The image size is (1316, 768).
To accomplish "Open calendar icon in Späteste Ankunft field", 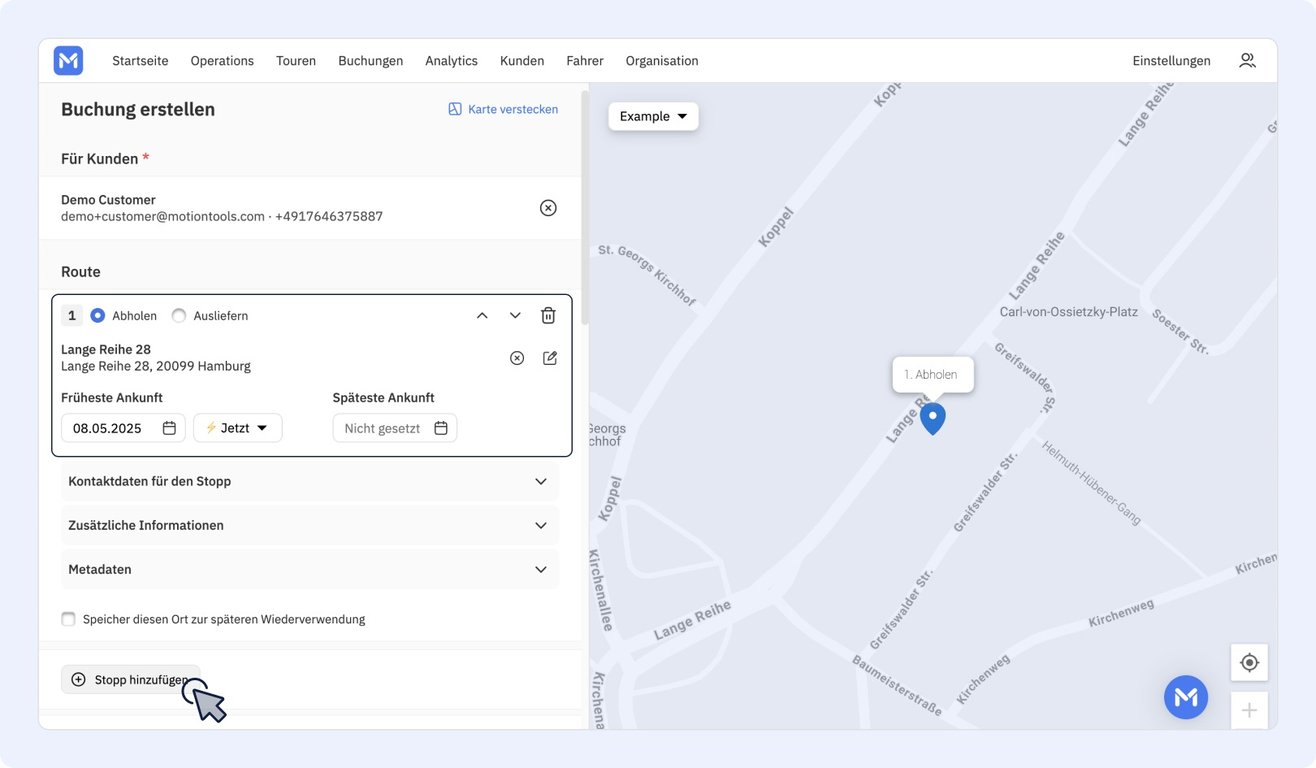I will coord(441,428).
